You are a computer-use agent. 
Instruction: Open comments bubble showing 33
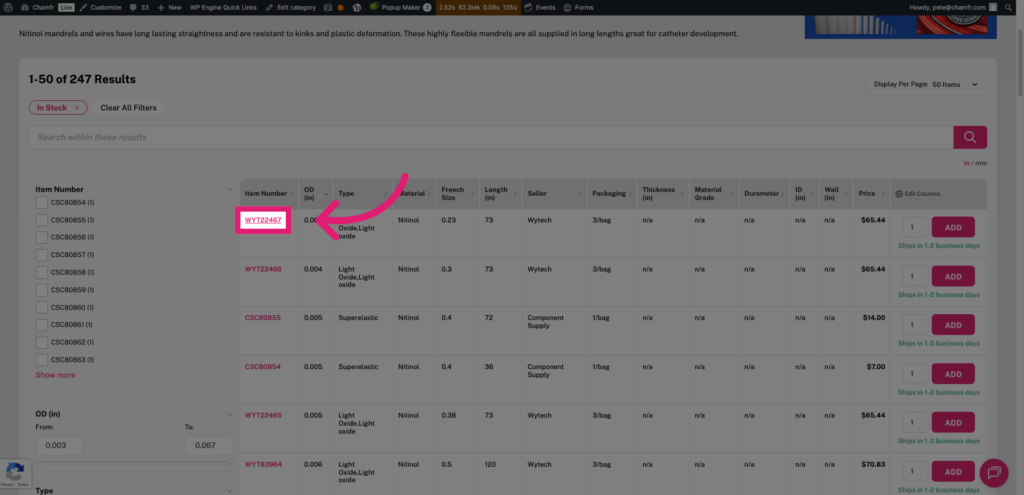(138, 7)
